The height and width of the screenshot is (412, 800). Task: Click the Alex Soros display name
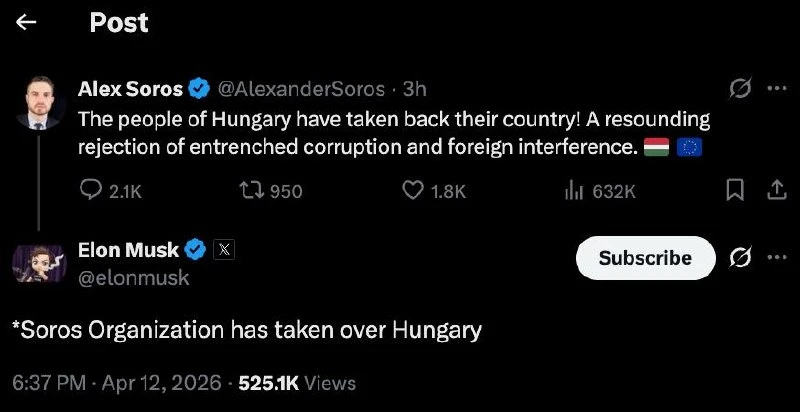[x=130, y=90]
